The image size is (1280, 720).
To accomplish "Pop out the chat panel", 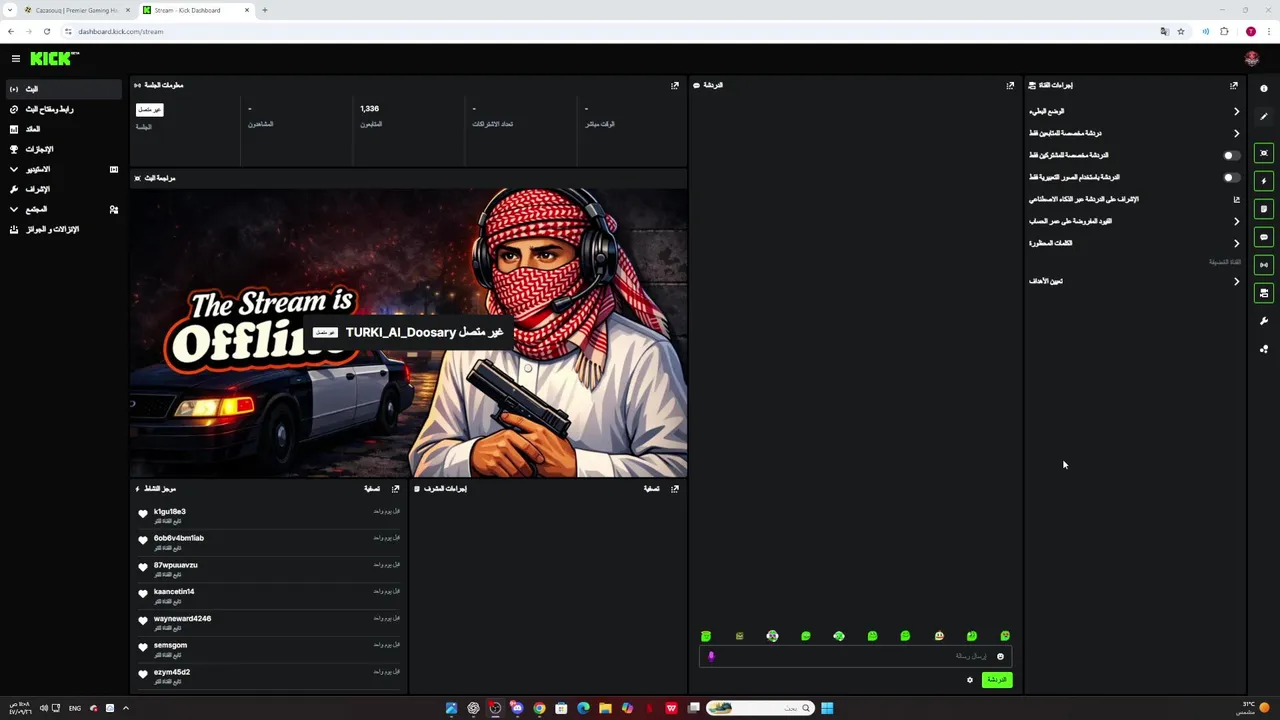I will point(1010,85).
